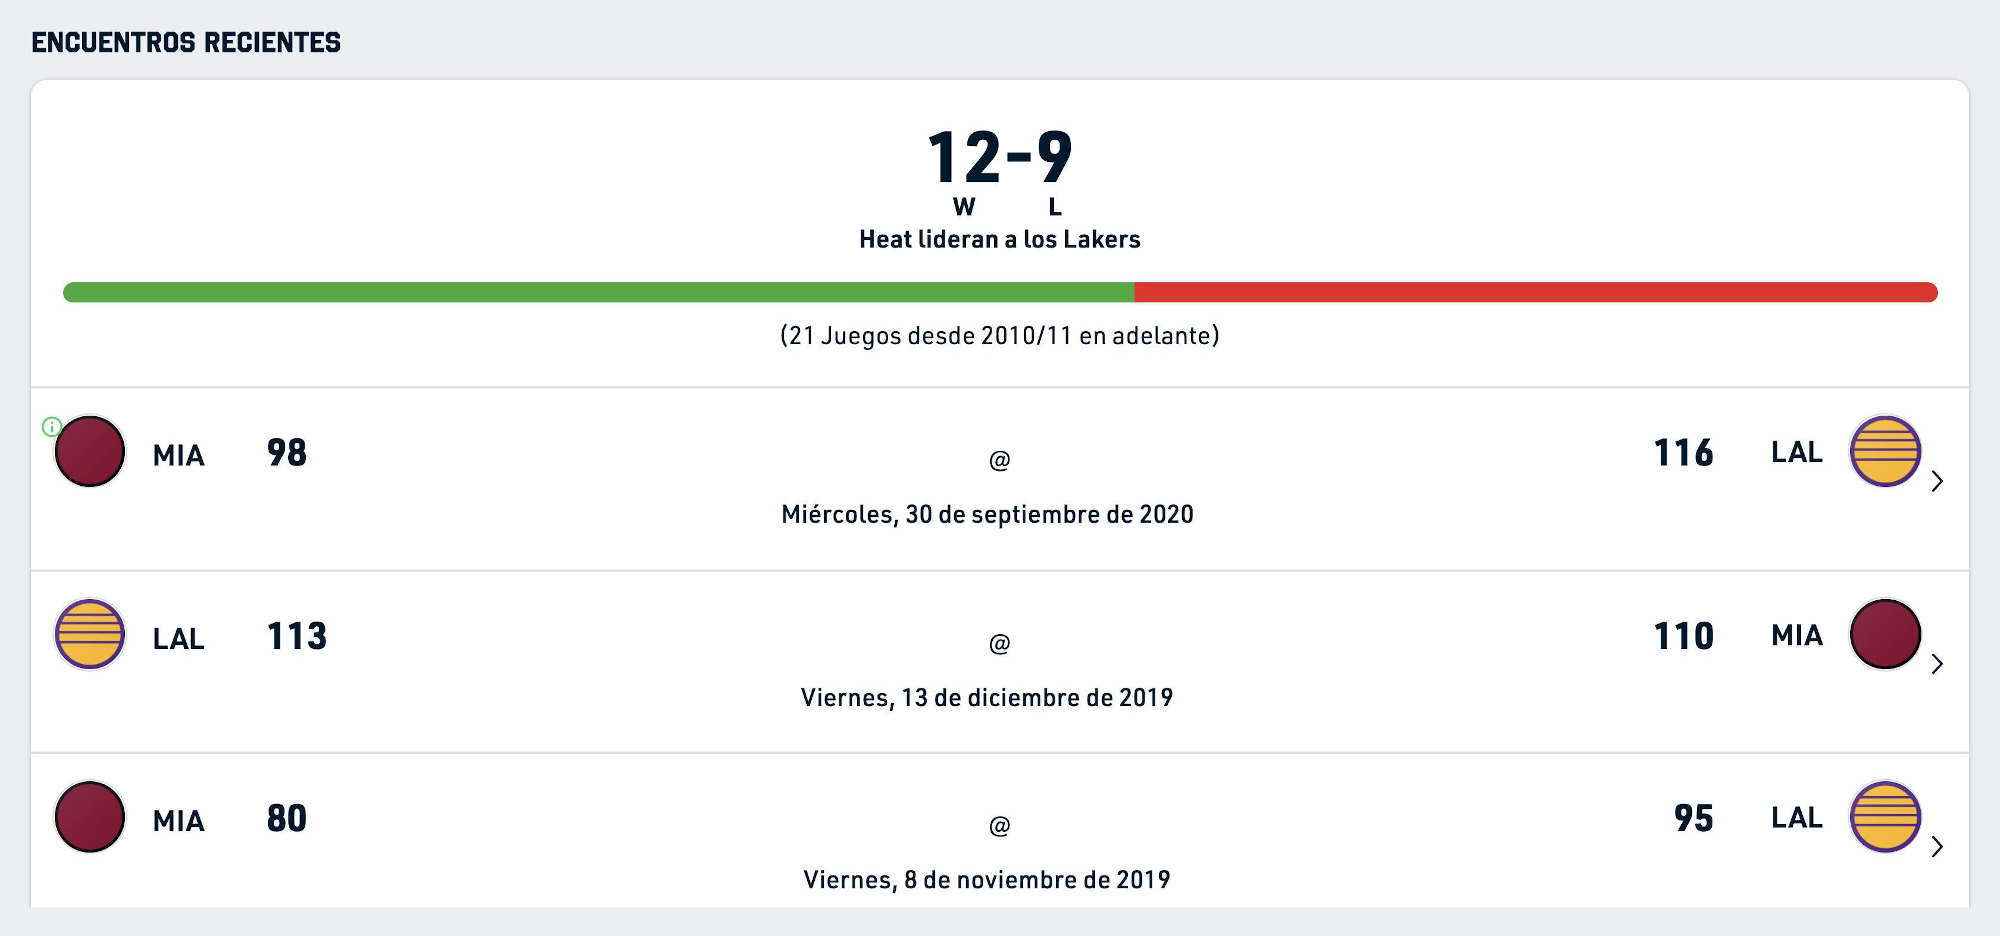Open game details chevron for December 13 game
The height and width of the screenshot is (936, 2000).
tap(1937, 664)
